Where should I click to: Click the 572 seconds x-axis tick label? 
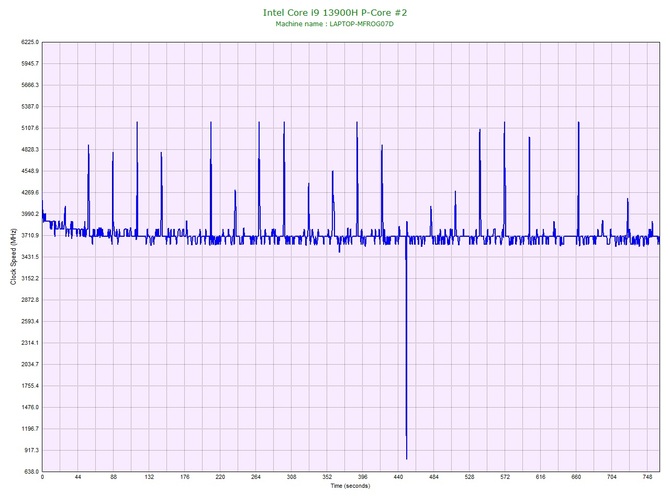tap(505, 477)
